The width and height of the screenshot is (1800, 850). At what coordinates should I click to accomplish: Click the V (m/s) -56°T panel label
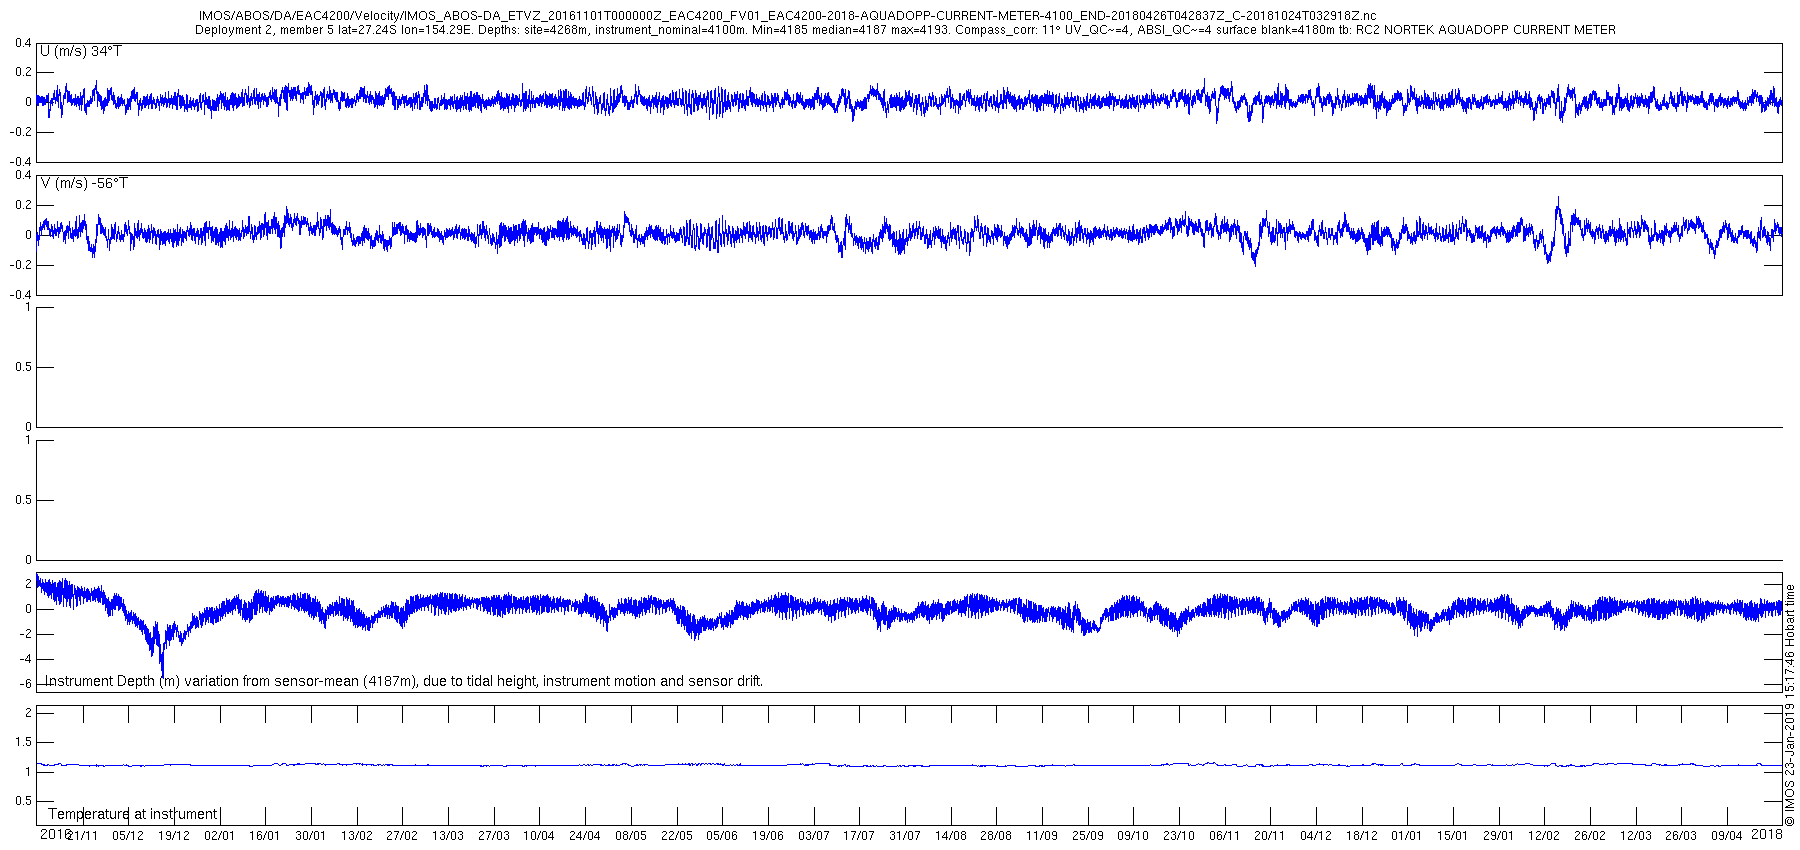click(84, 183)
